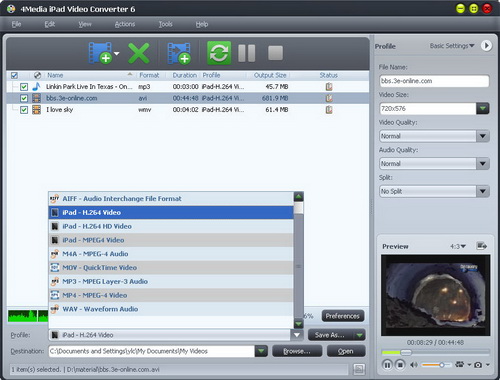
Task: Click the Pause conversion toolbar icon
Action: pyautogui.click(x=247, y=53)
